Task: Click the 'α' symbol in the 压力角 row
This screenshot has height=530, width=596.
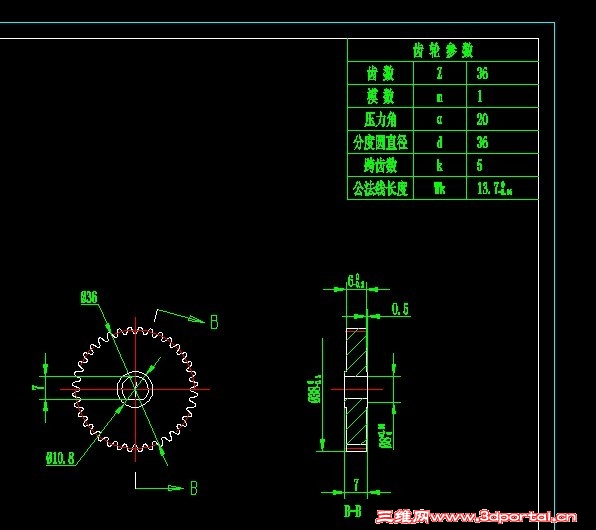Action: coord(439,120)
